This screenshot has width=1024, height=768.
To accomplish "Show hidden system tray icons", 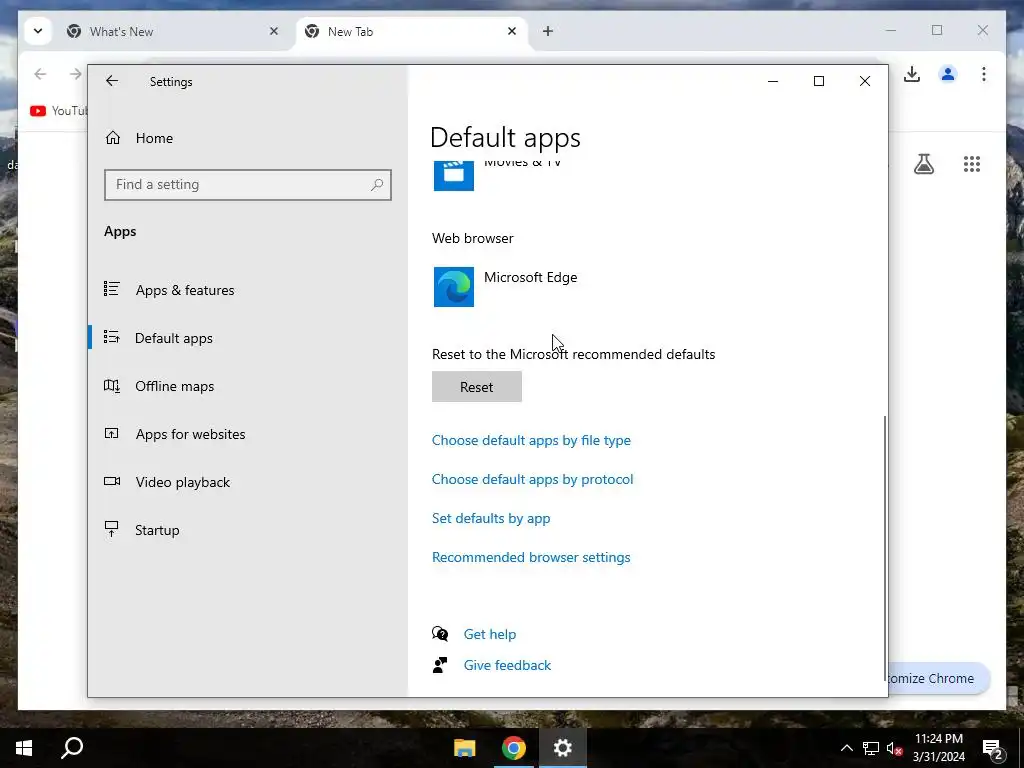I will point(846,748).
